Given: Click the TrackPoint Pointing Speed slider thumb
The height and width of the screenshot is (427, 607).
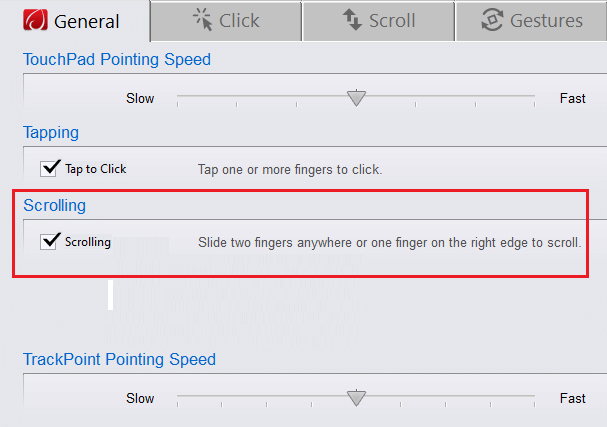Looking at the screenshot, I should point(356,398).
